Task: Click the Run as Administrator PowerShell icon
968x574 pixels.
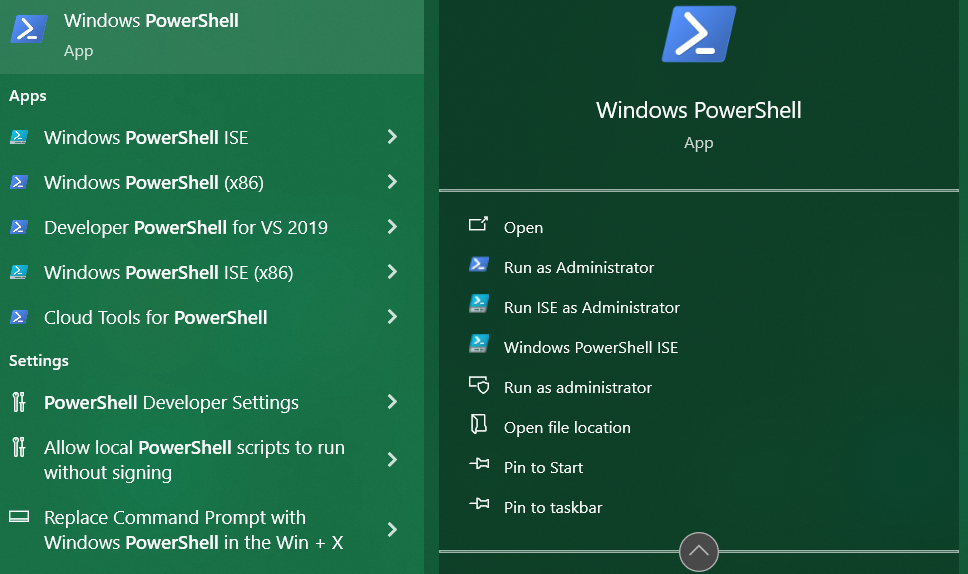Action: coord(479,265)
